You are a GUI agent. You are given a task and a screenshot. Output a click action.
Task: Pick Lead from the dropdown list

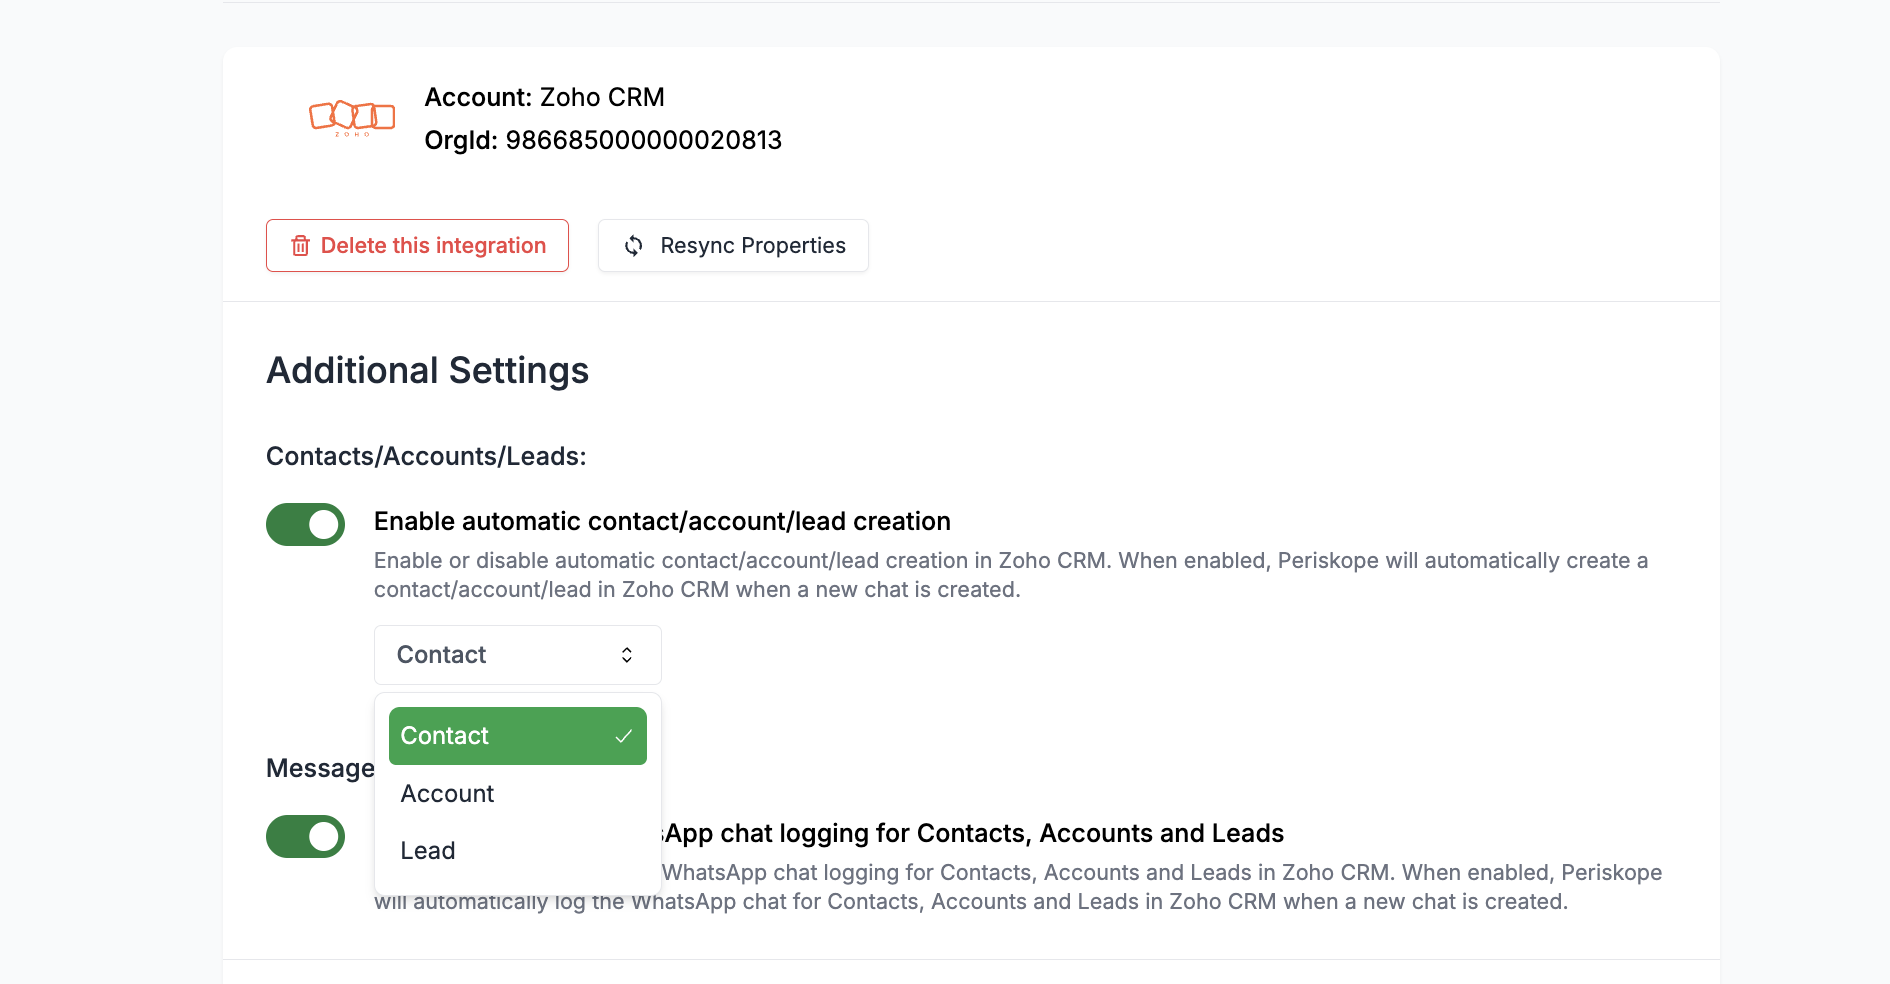428,851
